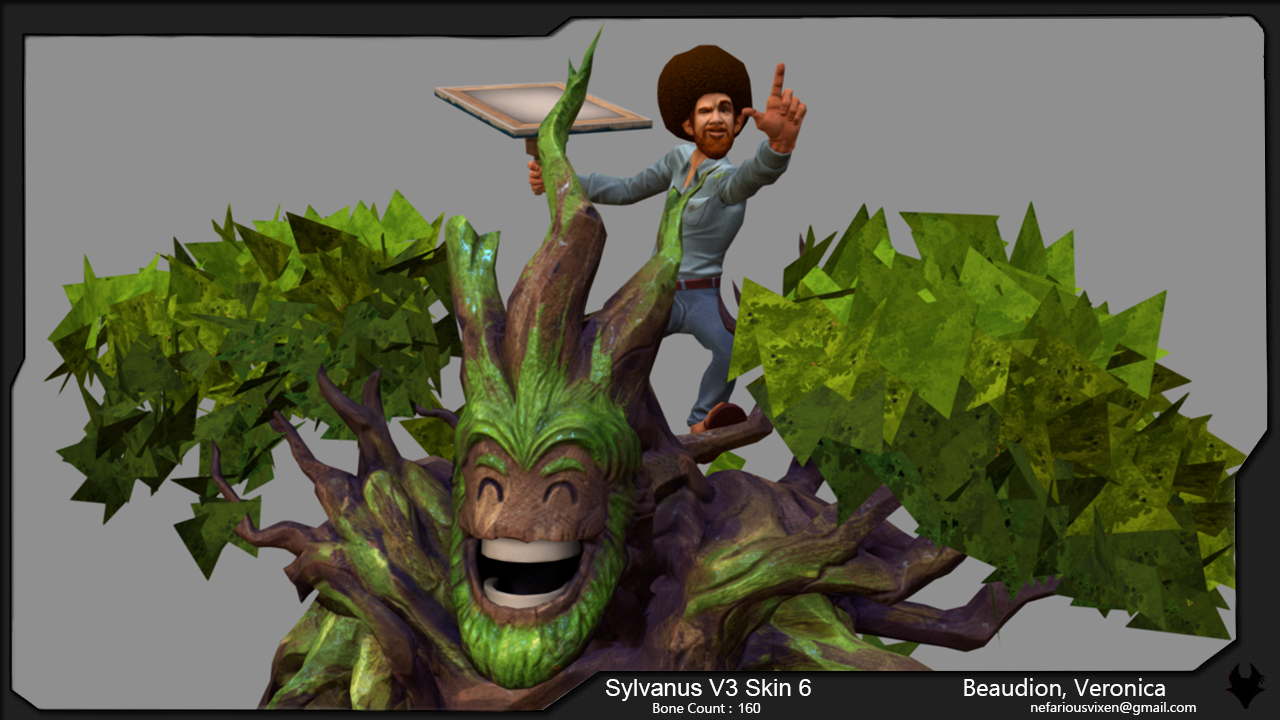1280x720 pixels.
Task: Click the "Sylvanus V3 Skin 6" title text
Action: pyautogui.click(x=708, y=688)
